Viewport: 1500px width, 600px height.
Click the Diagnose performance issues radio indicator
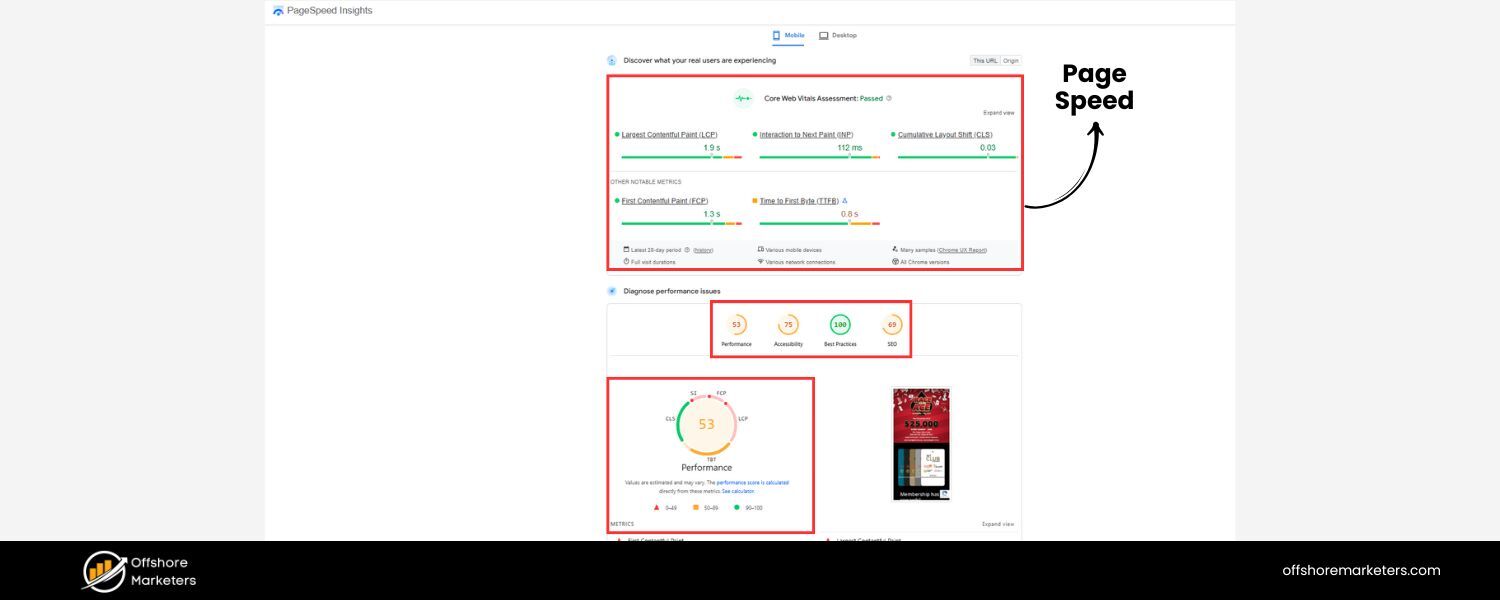click(x=611, y=291)
